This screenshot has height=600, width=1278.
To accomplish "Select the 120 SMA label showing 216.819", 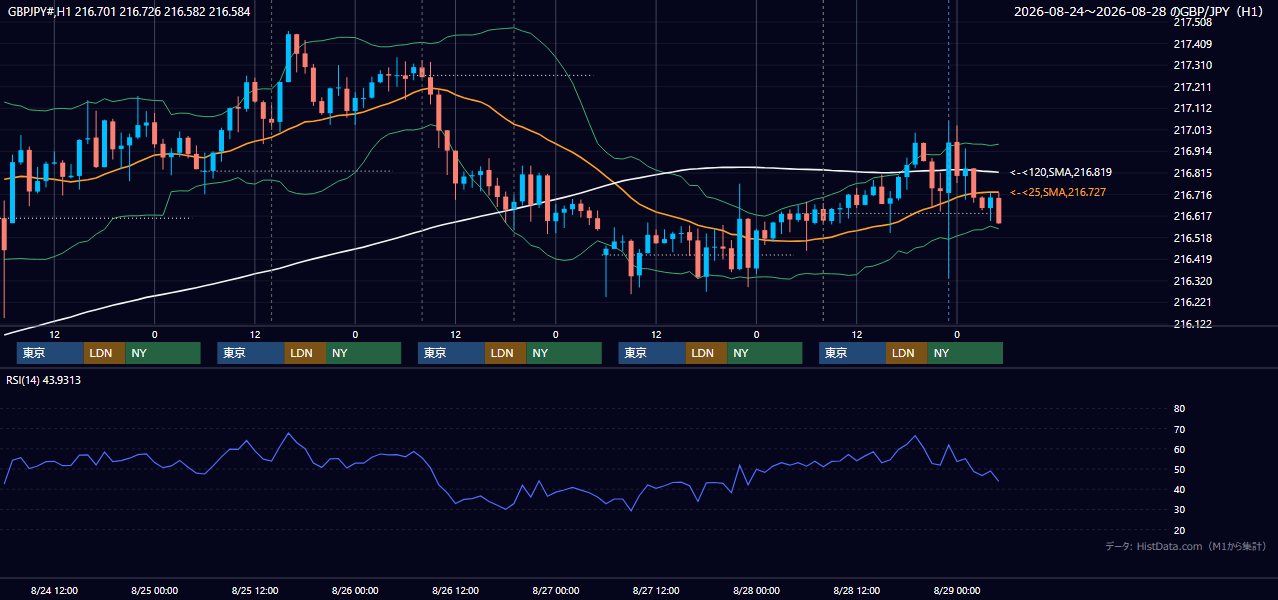I will click(1061, 172).
